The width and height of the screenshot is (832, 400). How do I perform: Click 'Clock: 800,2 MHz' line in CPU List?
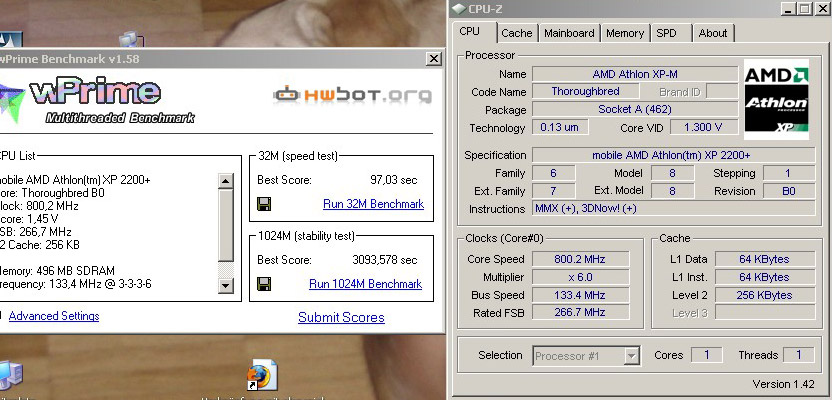[39, 206]
